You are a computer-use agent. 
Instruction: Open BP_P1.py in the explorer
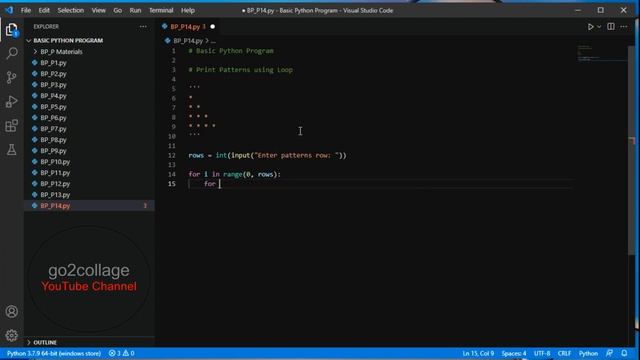pyautogui.click(x=53, y=62)
